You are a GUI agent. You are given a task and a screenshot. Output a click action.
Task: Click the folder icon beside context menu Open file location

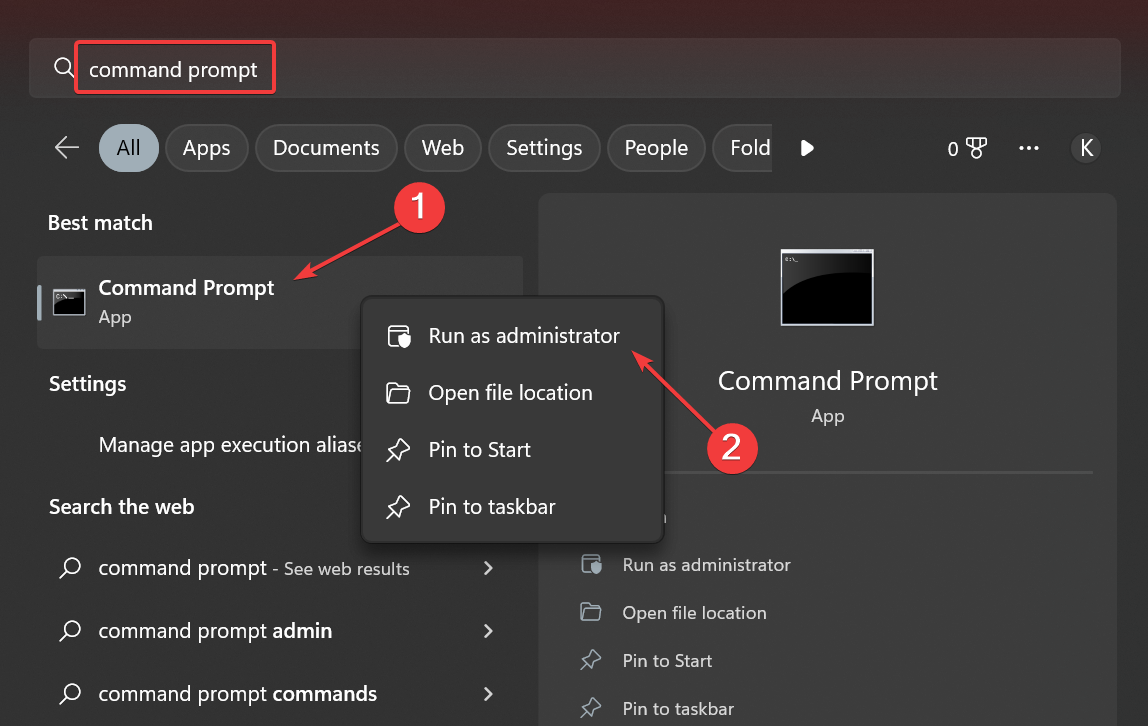[398, 393]
